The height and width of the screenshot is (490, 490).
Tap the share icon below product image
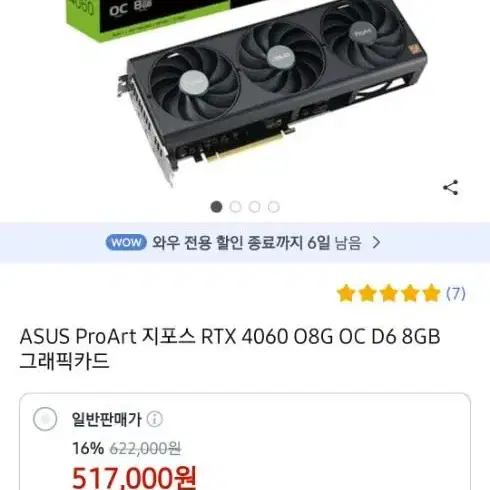[451, 188]
